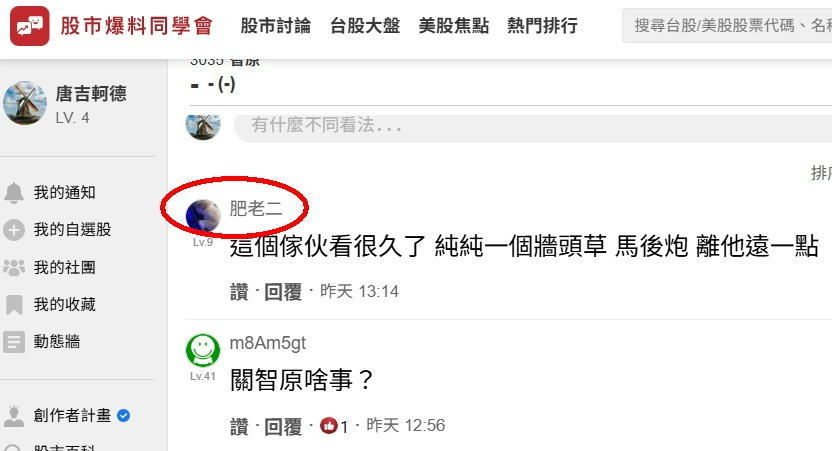This screenshot has width=832, height=451.
Task: Click the red thumbs-up reaction icon
Action: pos(328,426)
